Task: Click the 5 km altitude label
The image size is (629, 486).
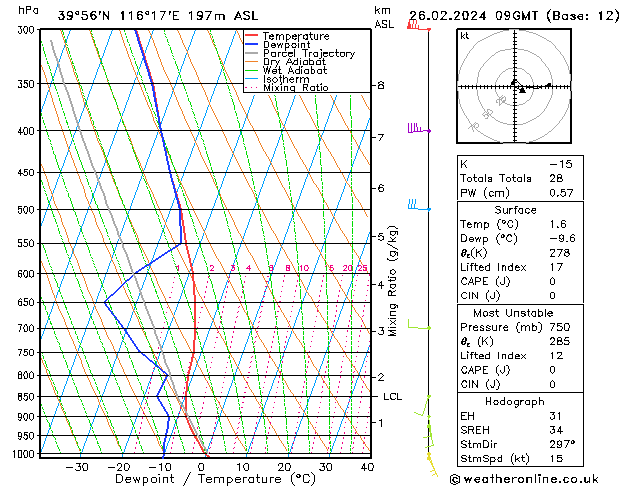Action: coord(381,237)
